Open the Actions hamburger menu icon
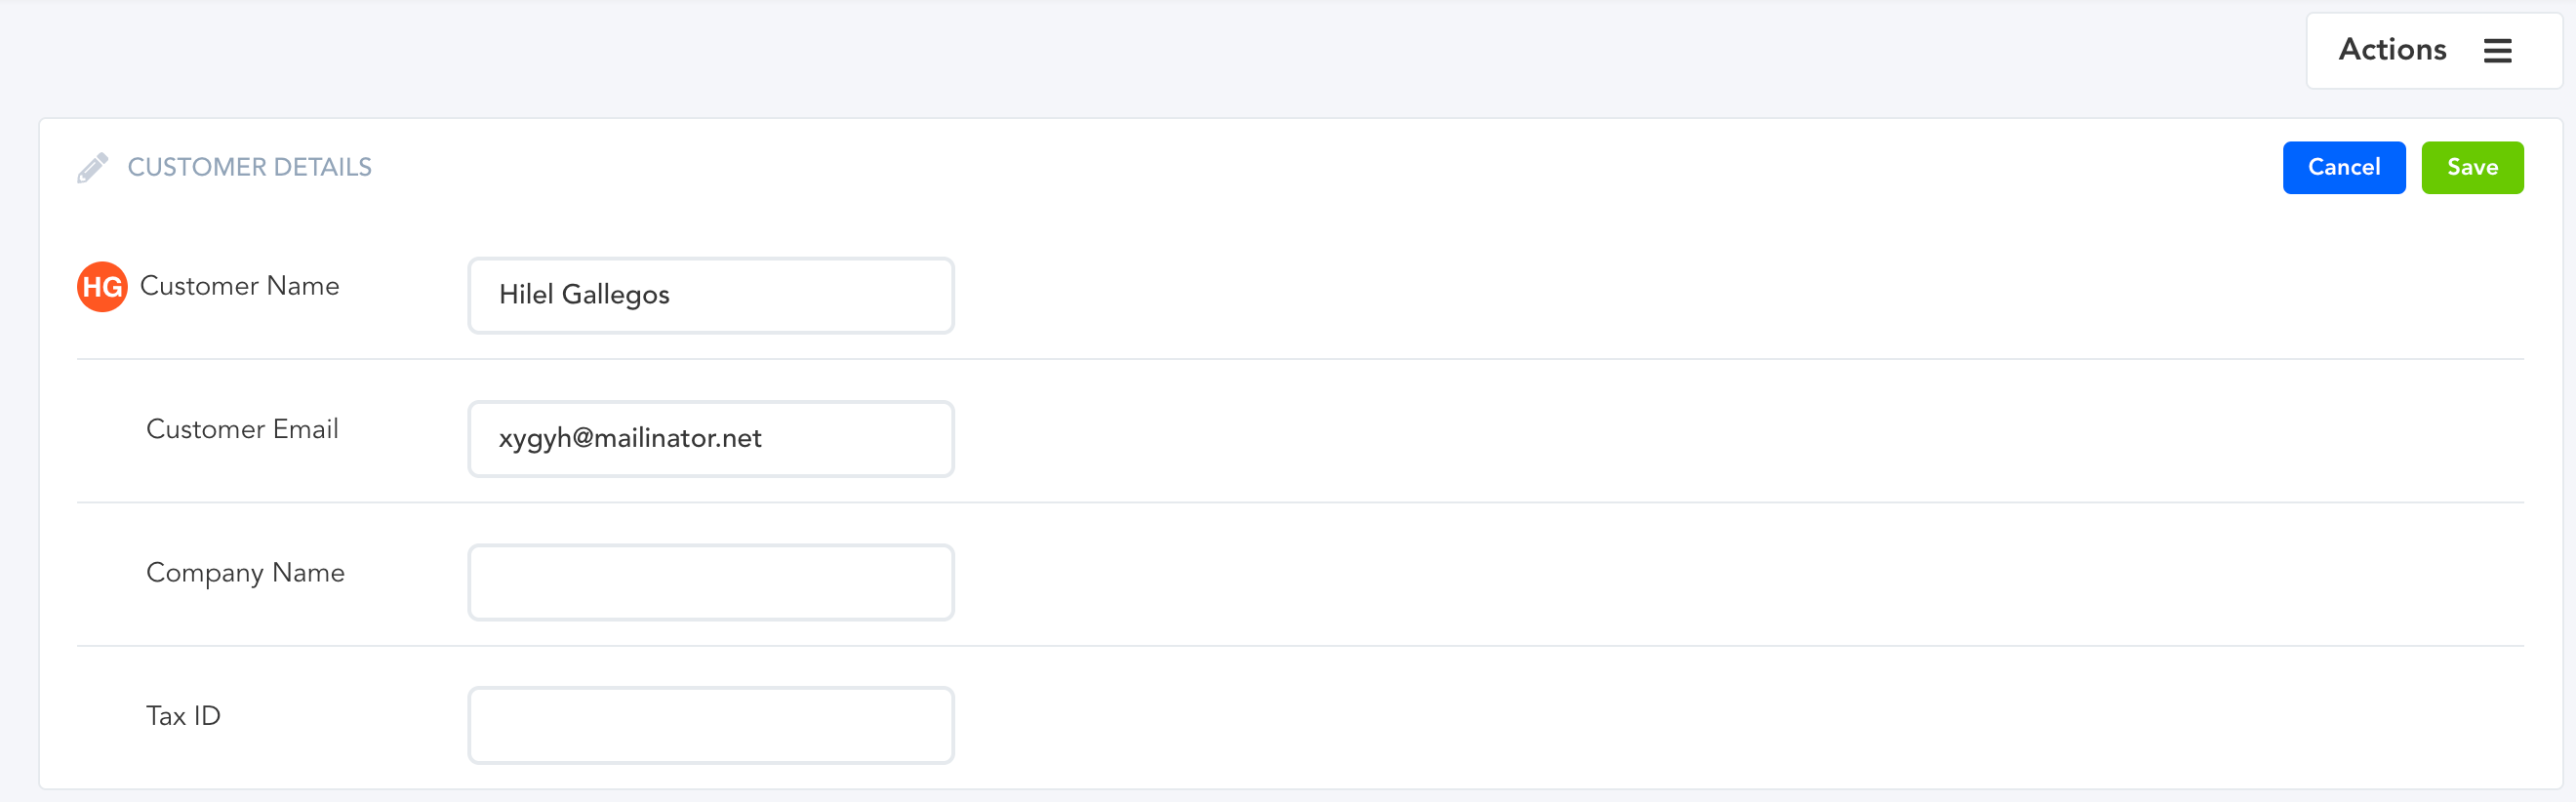Screen dimensions: 2576x802 point(2497,50)
